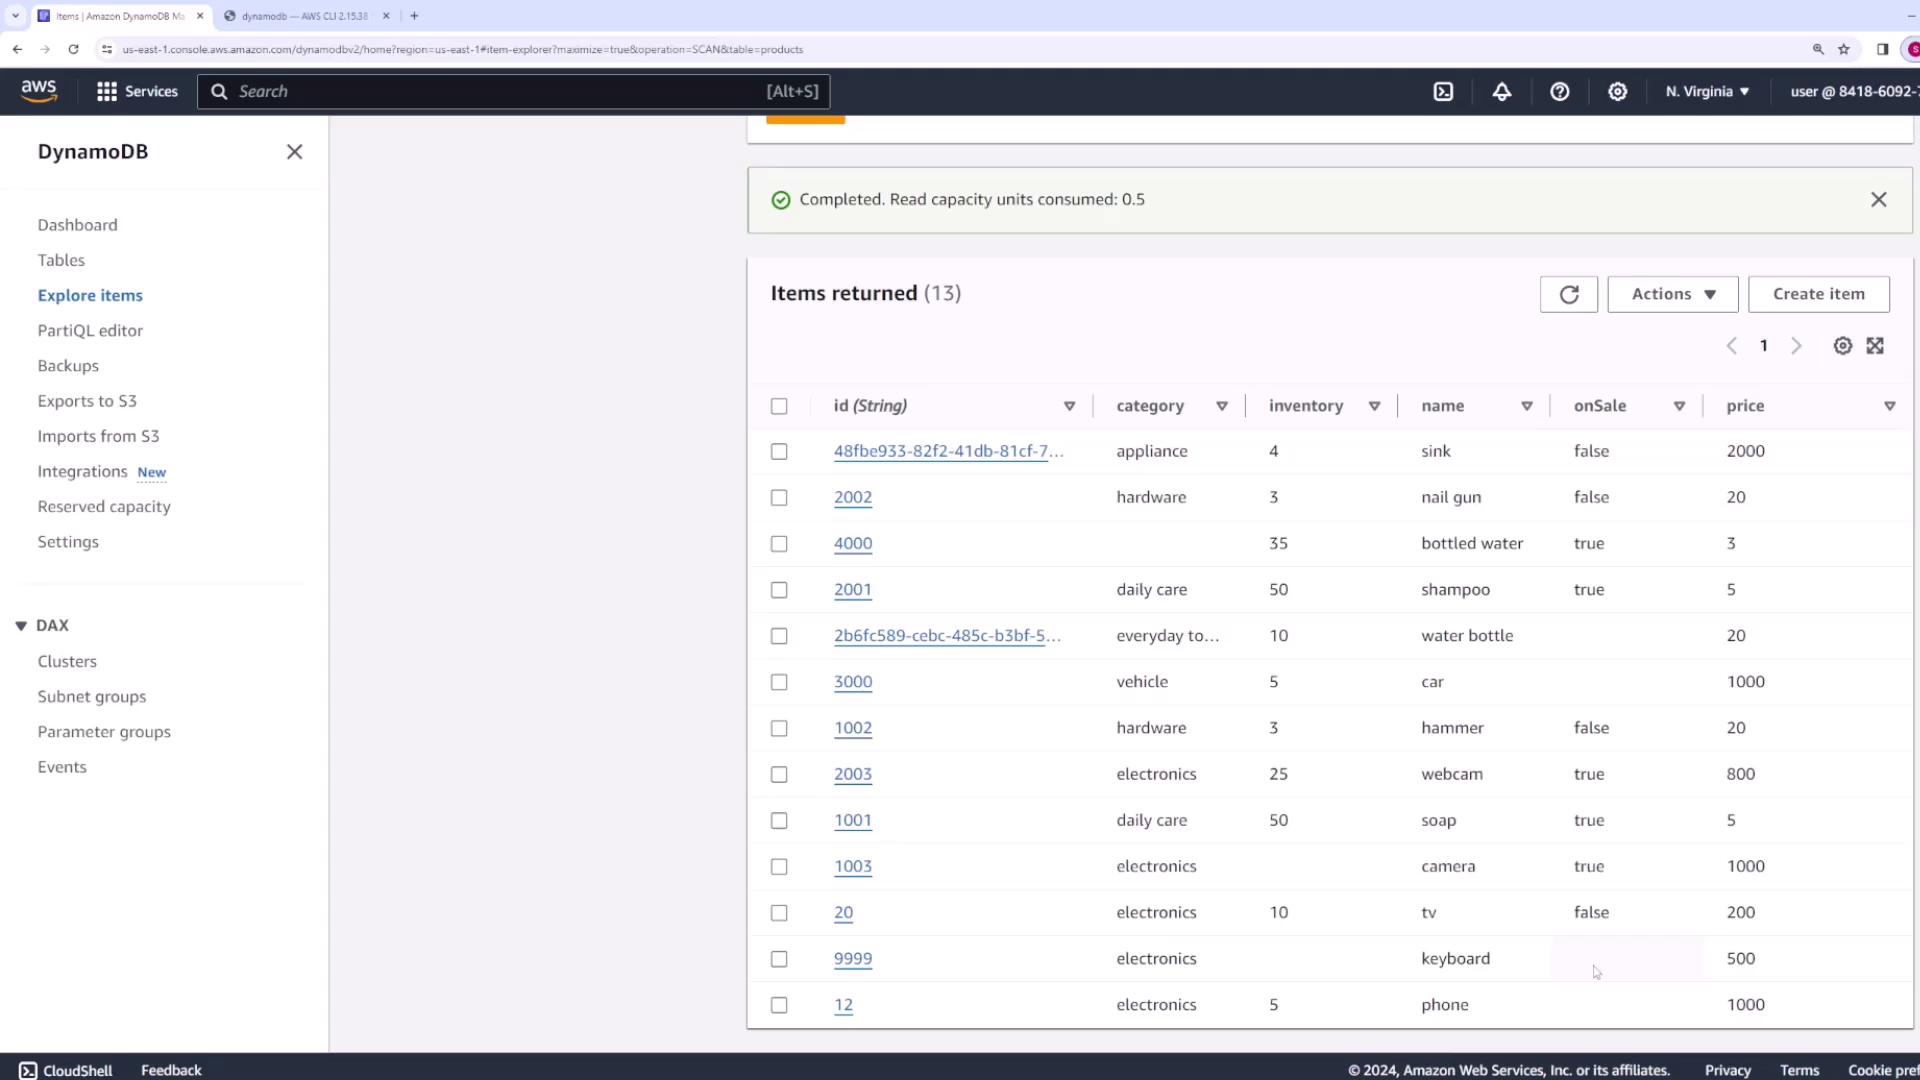This screenshot has width=1920, height=1080.
Task: Open table preferences gear icon
Action: tap(1842, 346)
